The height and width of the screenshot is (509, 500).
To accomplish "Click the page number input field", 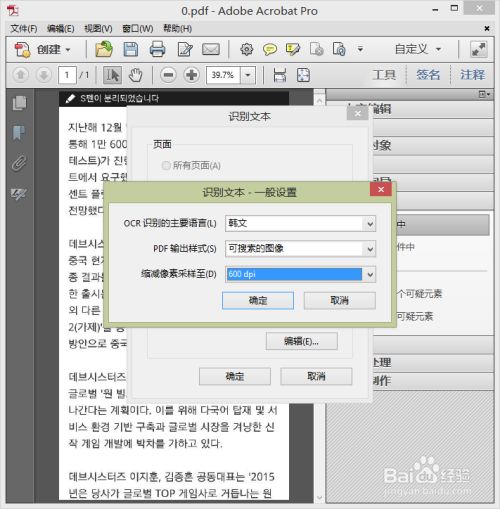I will pos(67,75).
